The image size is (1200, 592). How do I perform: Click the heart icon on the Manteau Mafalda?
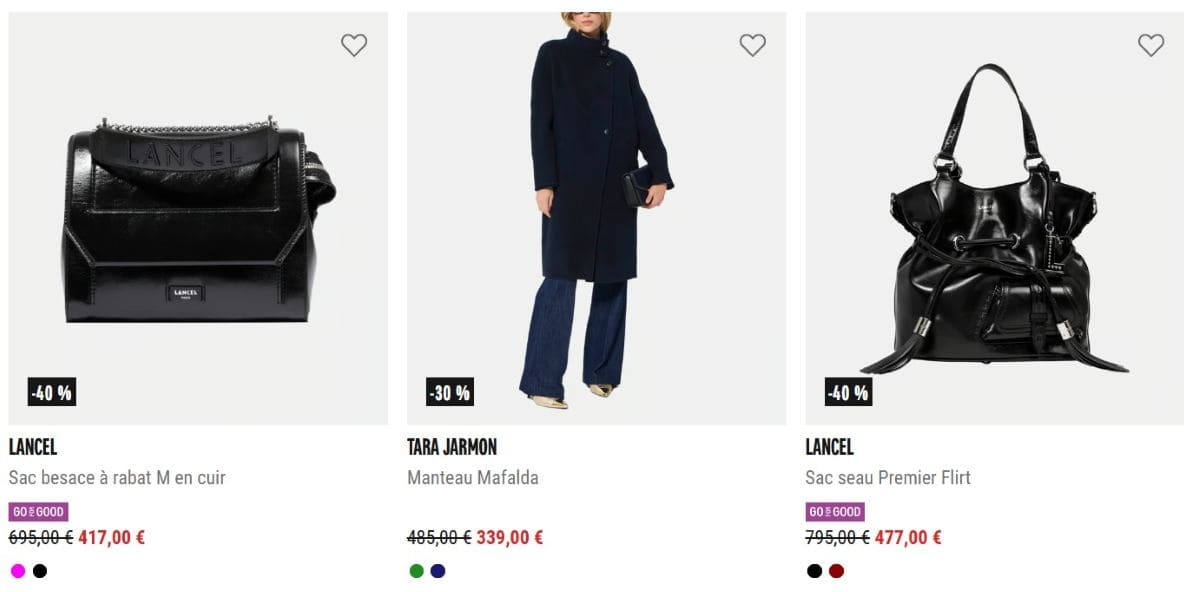(x=752, y=44)
